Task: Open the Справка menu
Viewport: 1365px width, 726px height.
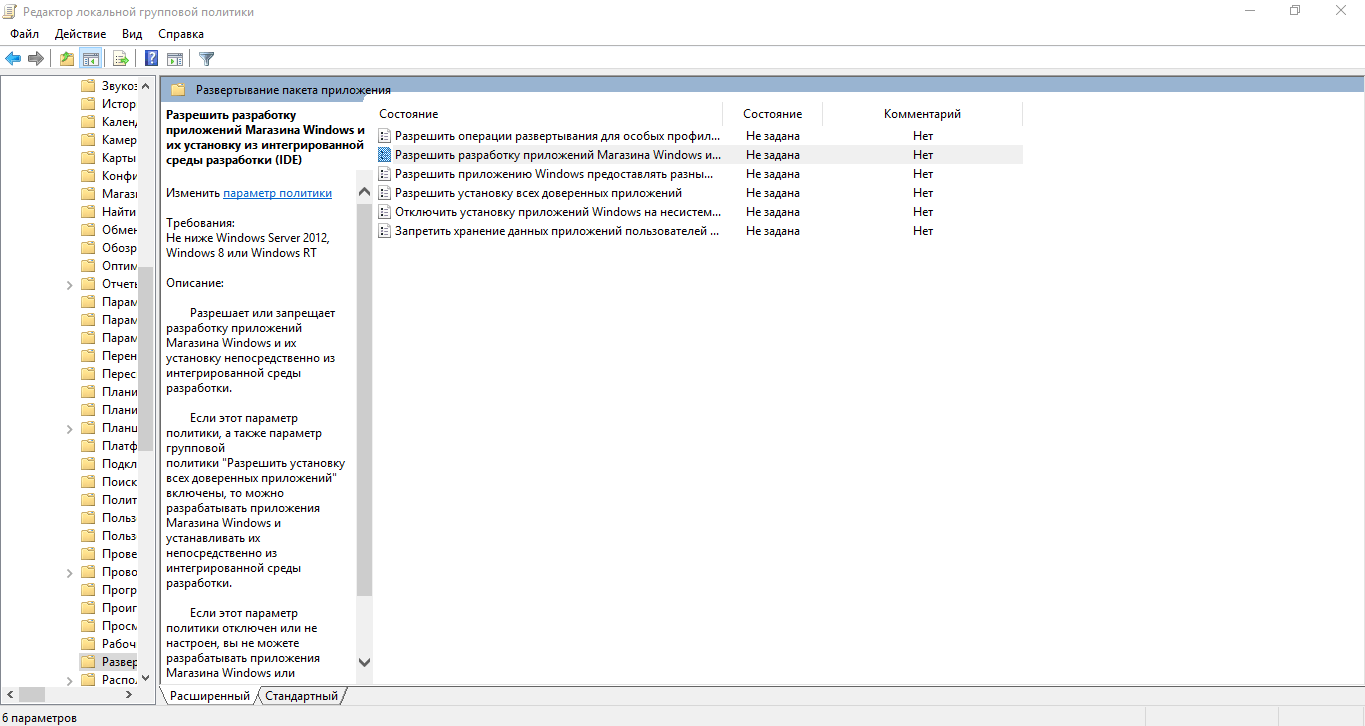Action: pyautogui.click(x=181, y=34)
